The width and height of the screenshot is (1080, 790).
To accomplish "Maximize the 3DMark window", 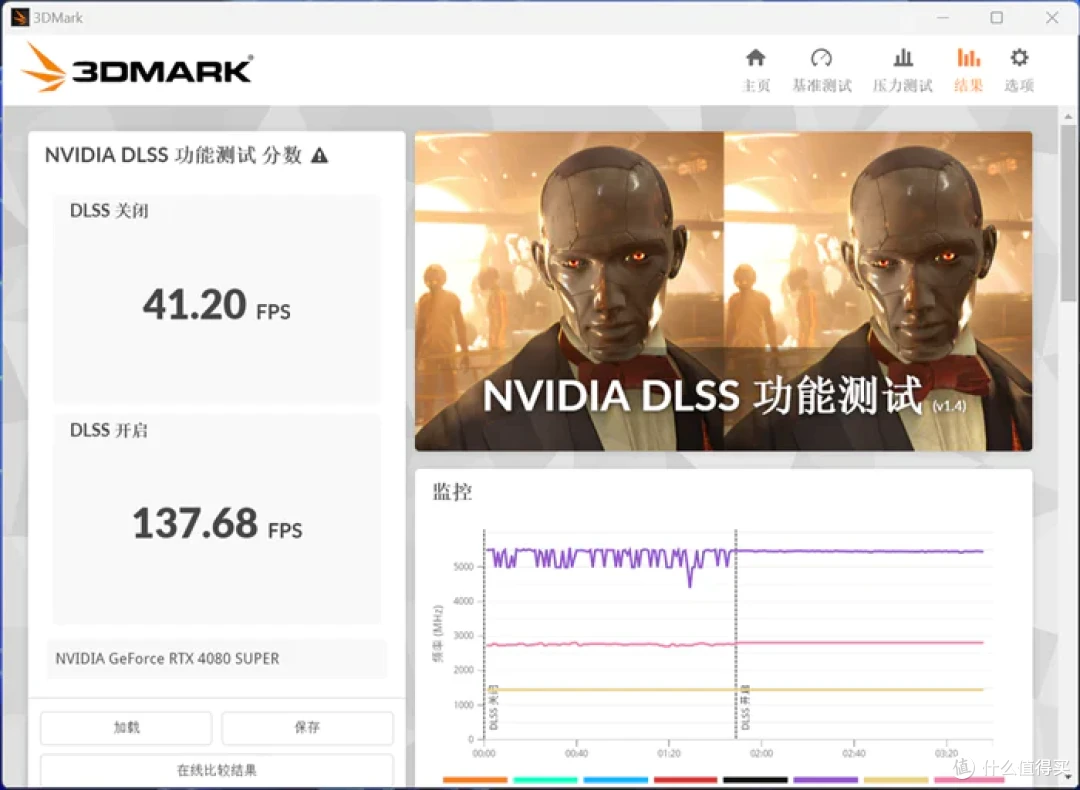I will click(x=997, y=17).
